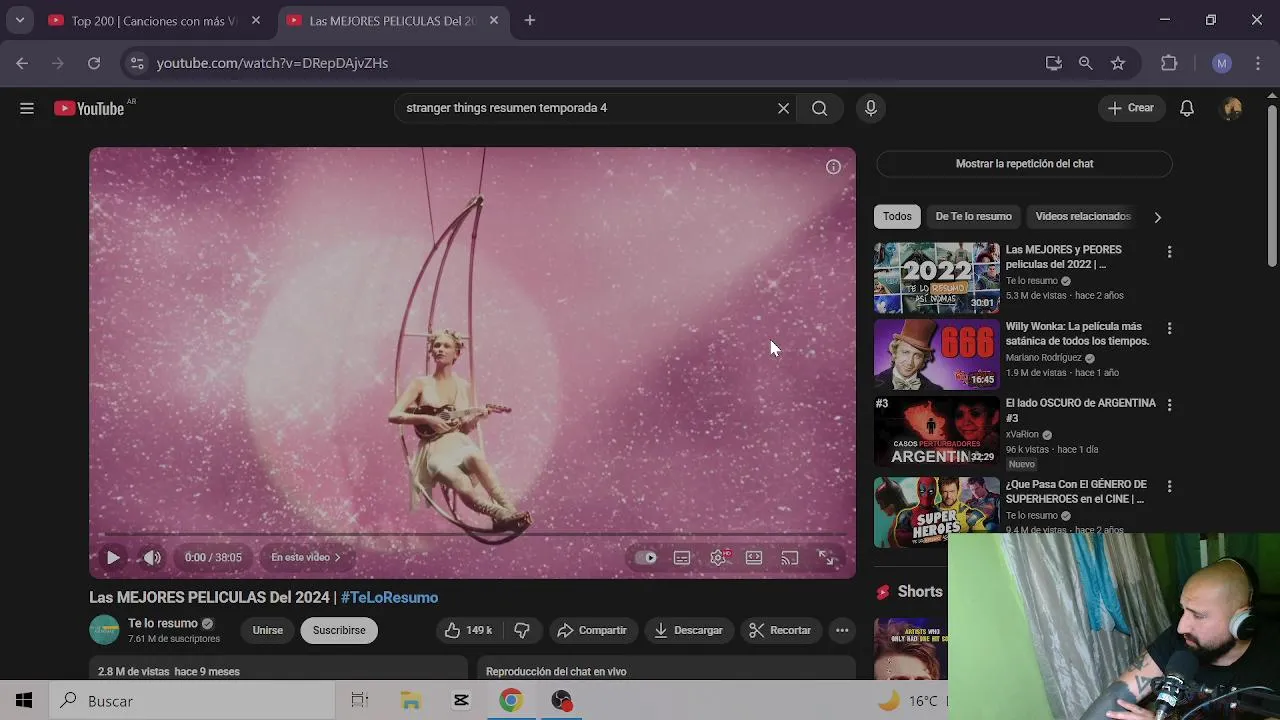Click the address bar URL
The image size is (1280, 720).
pyautogui.click(x=272, y=63)
